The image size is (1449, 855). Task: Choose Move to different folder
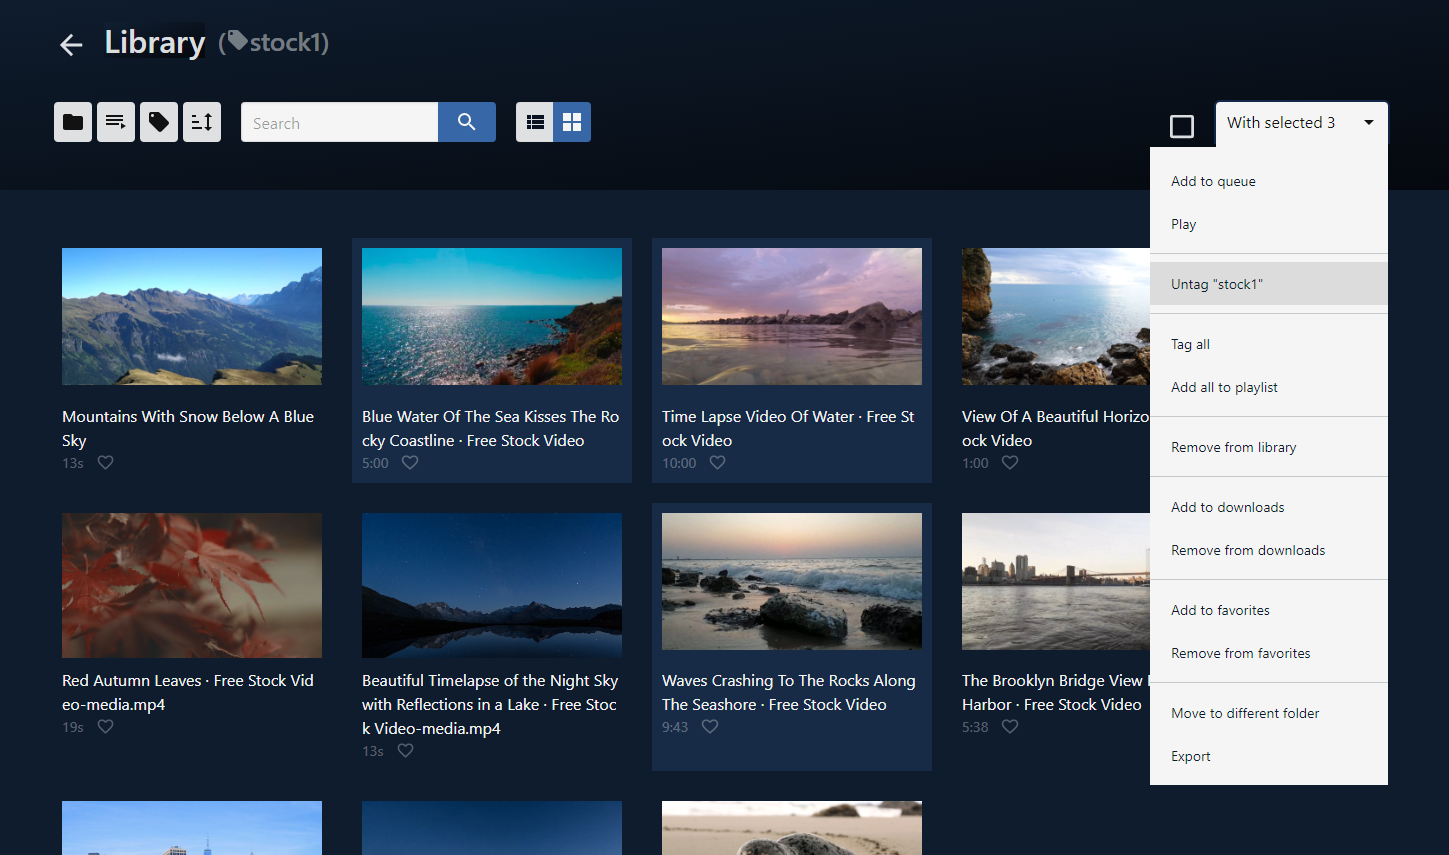click(1269, 713)
